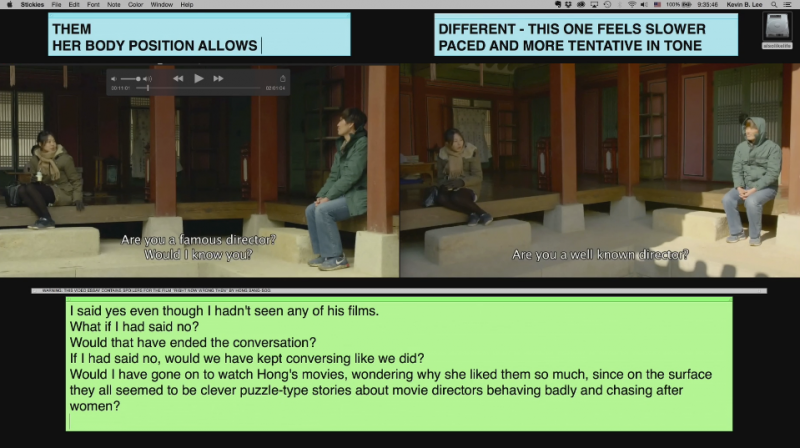Set max volume via loud speaker icon
The width and height of the screenshot is (800, 448).
pyautogui.click(x=148, y=78)
